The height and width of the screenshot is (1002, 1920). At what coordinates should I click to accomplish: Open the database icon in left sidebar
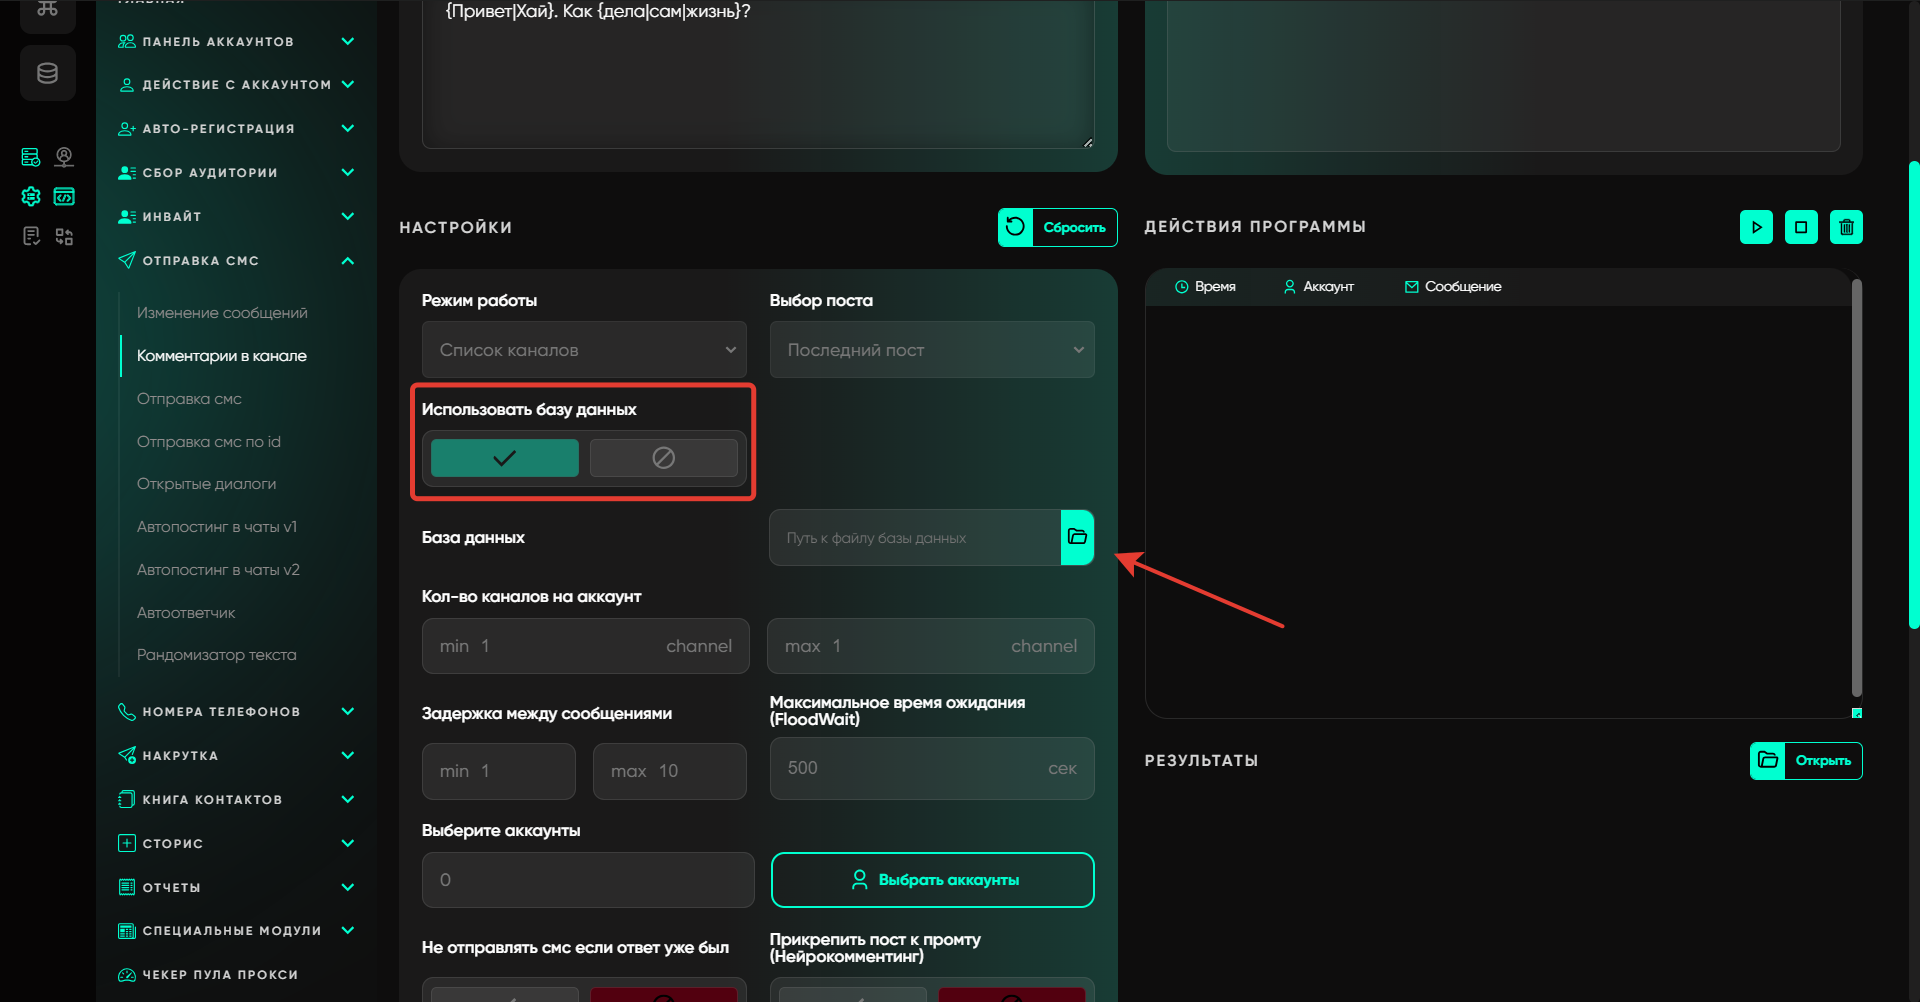tap(47, 73)
